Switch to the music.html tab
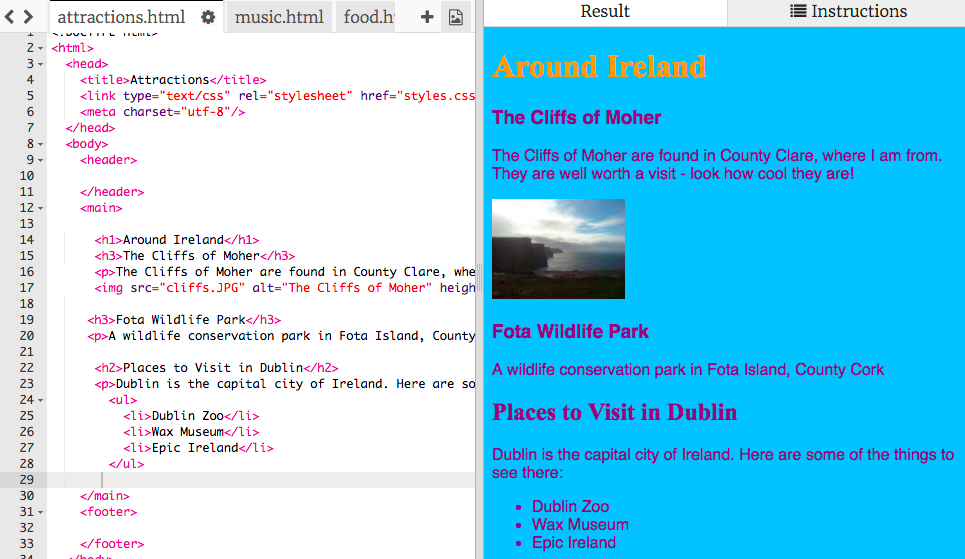 point(279,17)
